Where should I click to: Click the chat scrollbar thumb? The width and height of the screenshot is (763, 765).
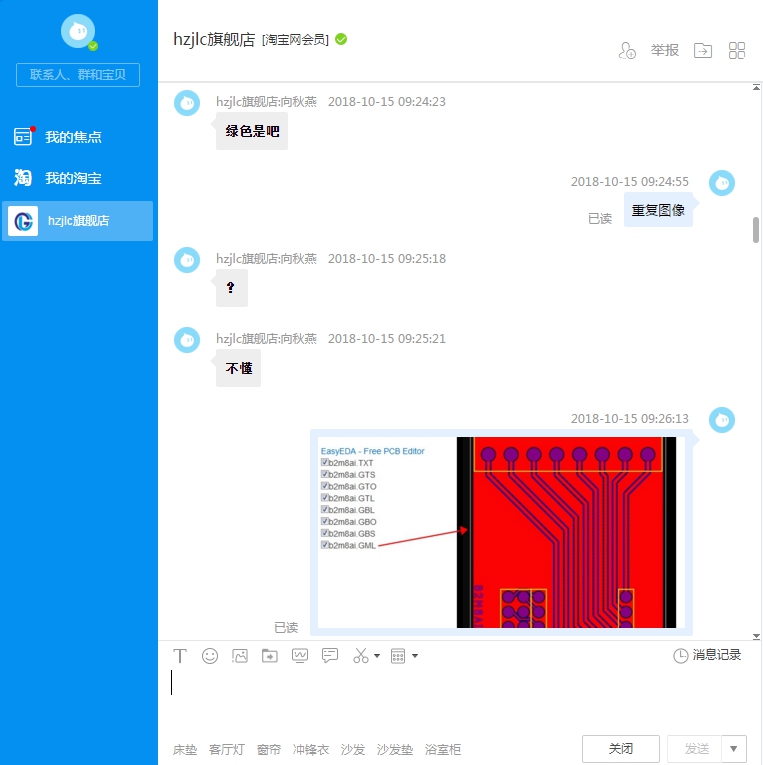[x=756, y=229]
